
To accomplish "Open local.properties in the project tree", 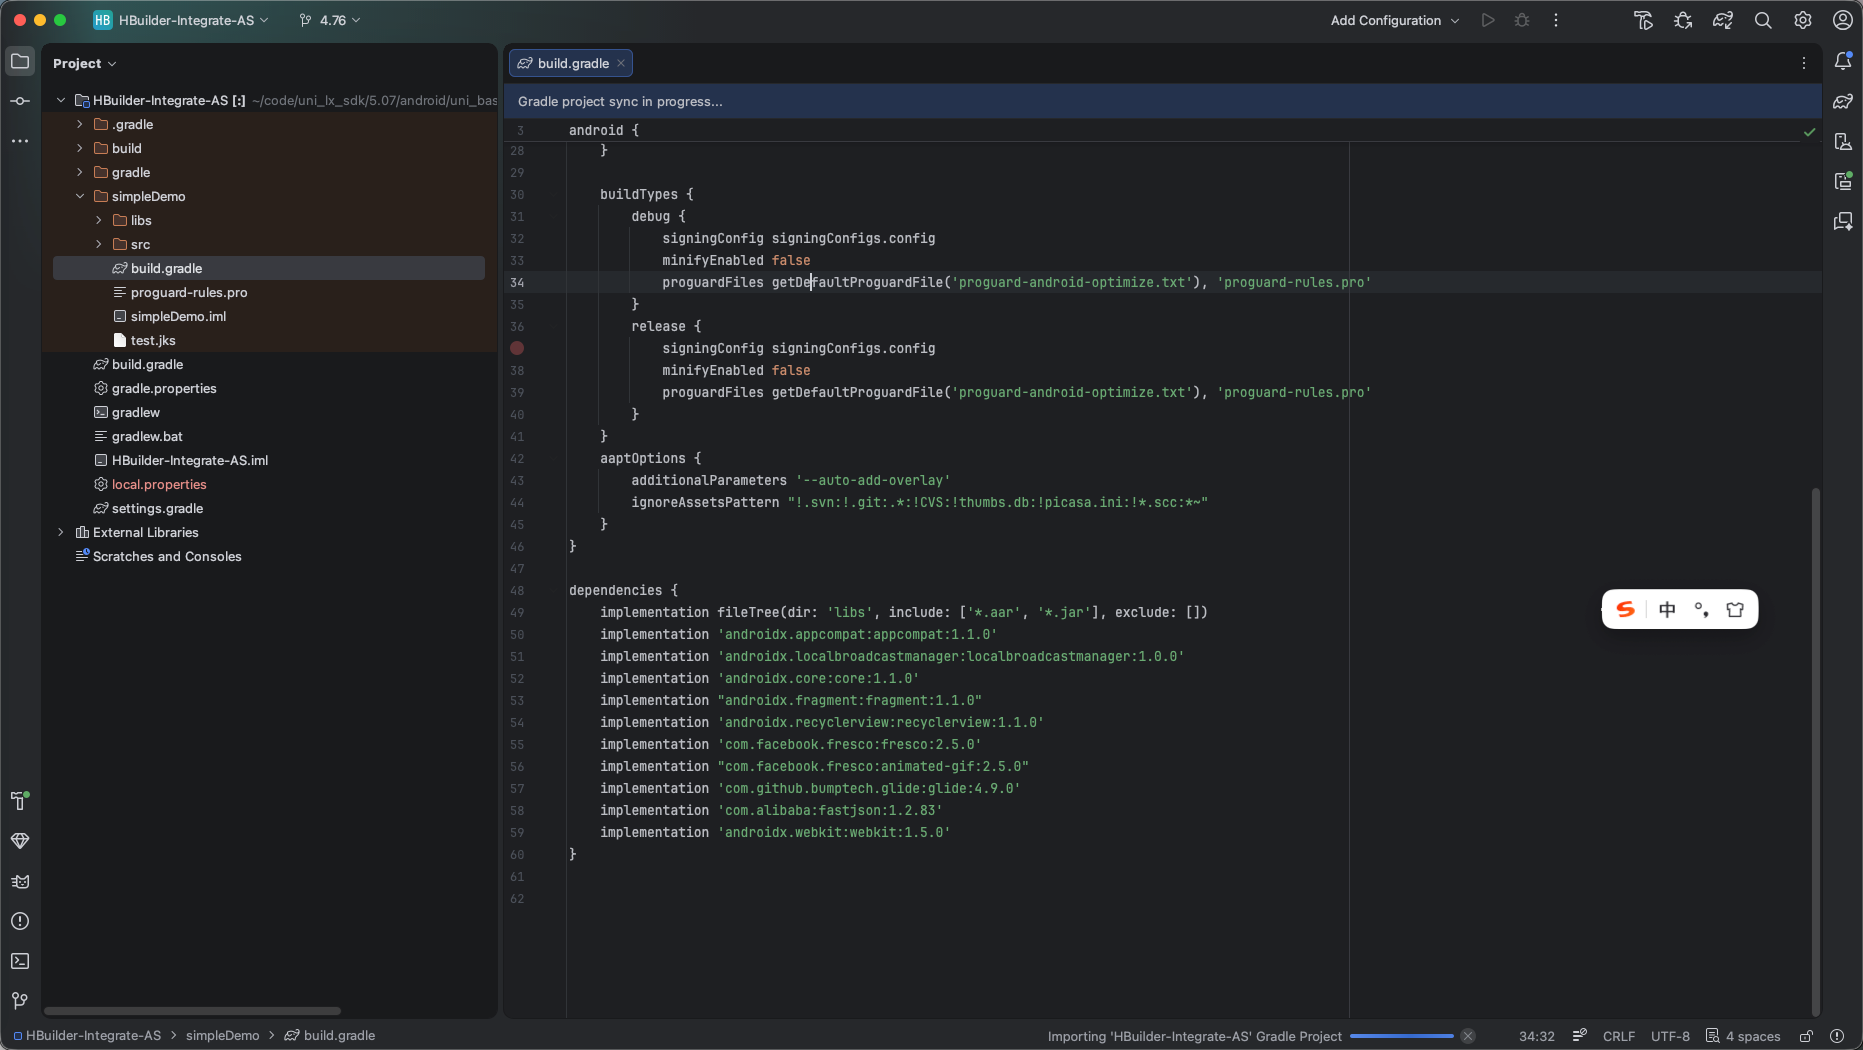I will pos(159,484).
